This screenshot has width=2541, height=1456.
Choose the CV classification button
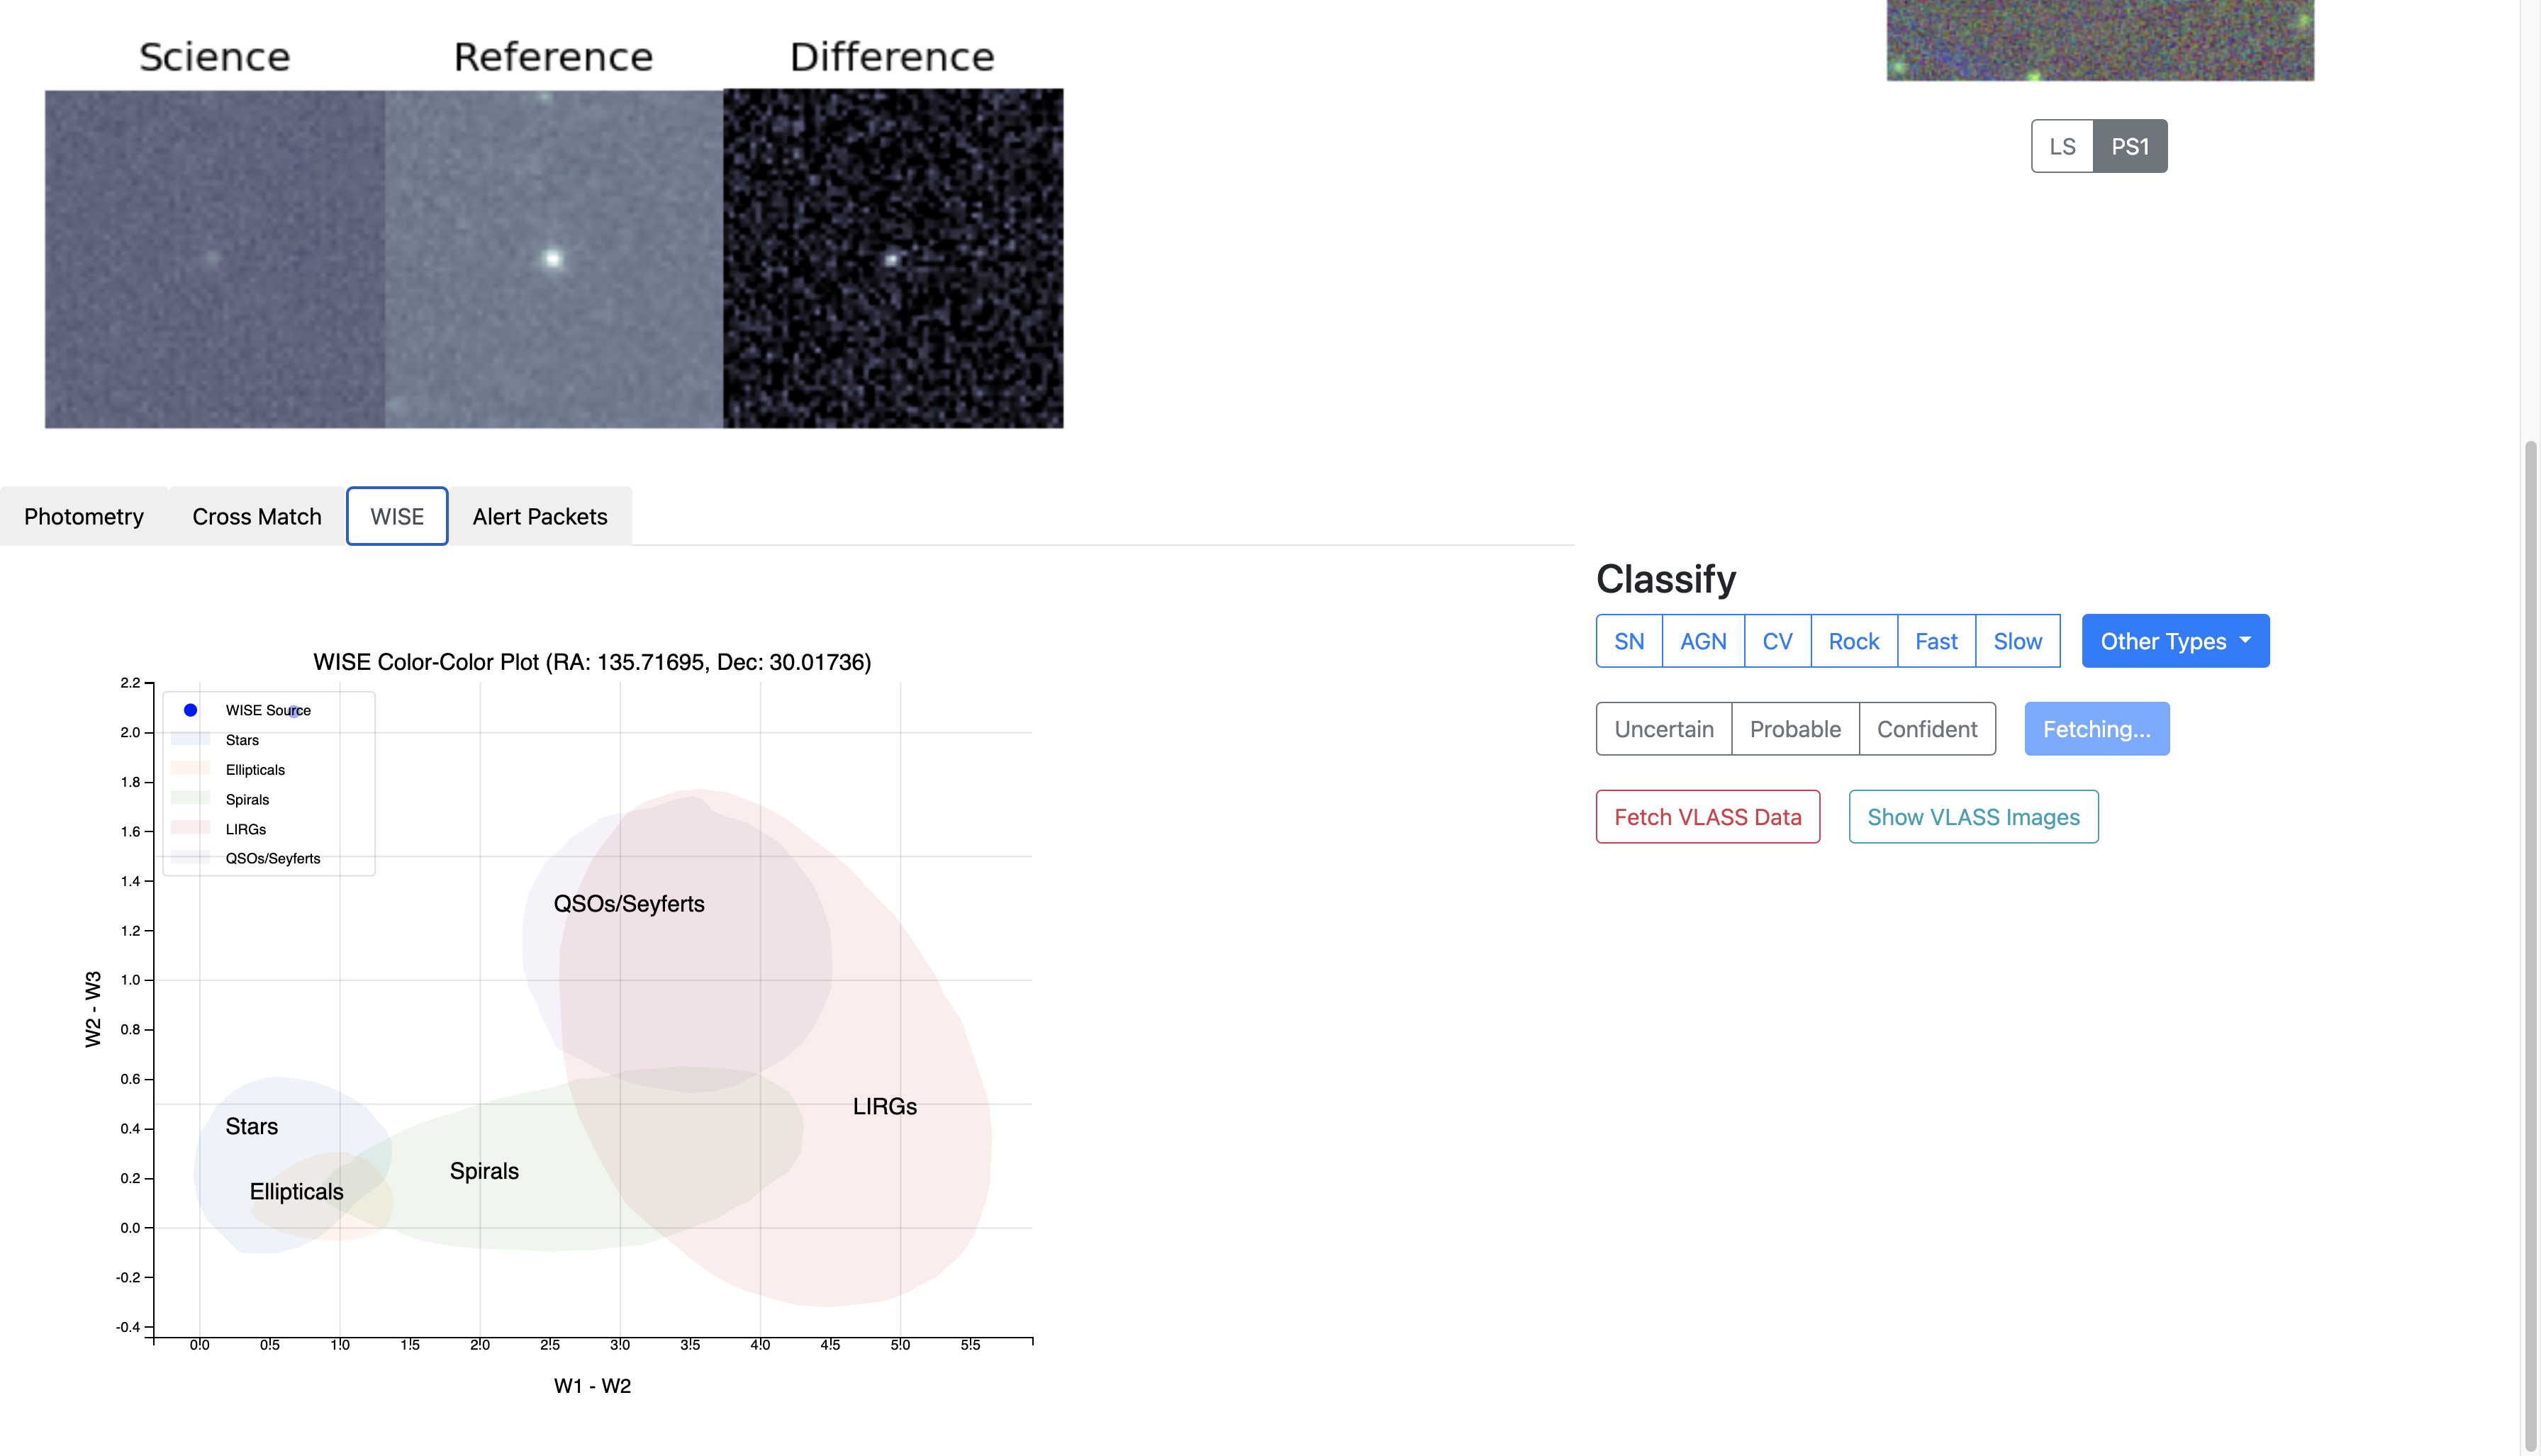(x=1777, y=641)
